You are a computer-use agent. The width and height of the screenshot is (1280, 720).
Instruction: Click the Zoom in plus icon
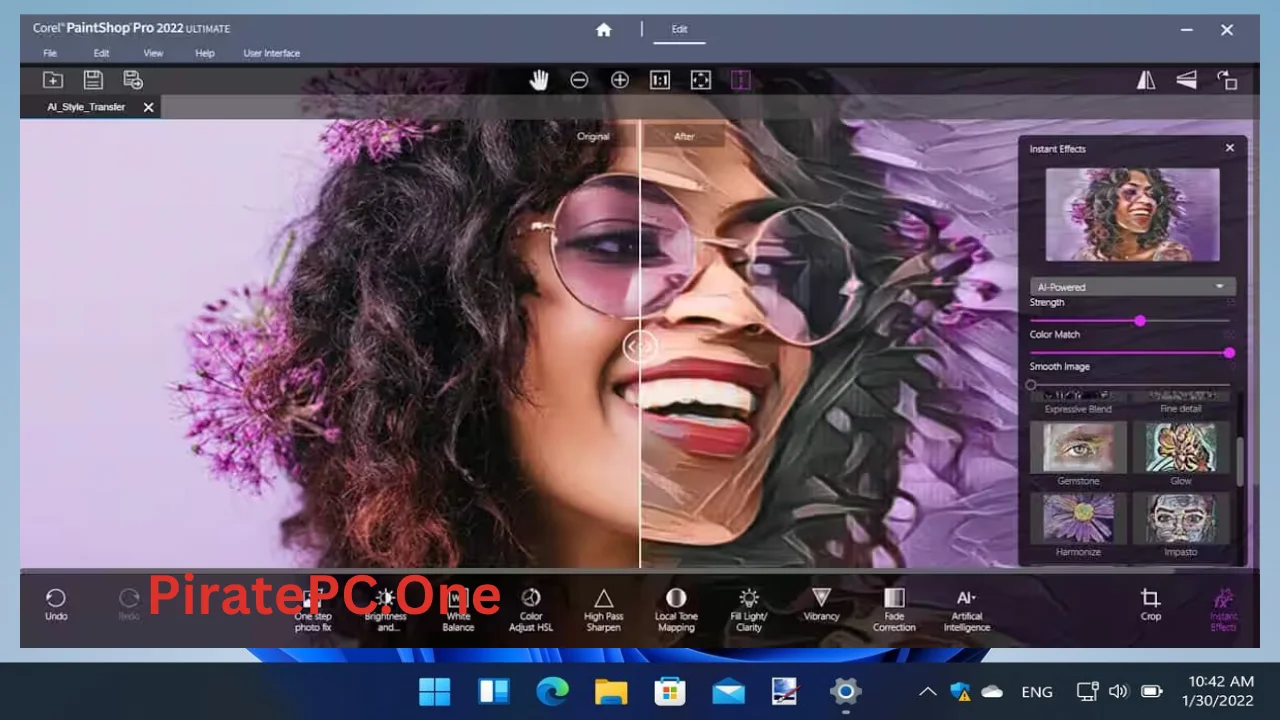tap(620, 80)
